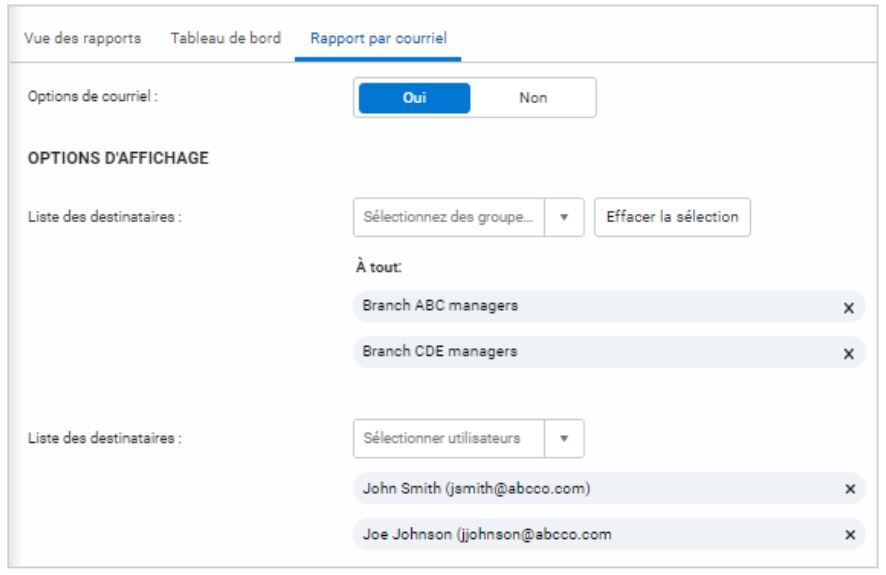Remove the Branch ABC managers recipient group
Image resolution: width=886 pixels, height=575 pixels.
coord(848,308)
